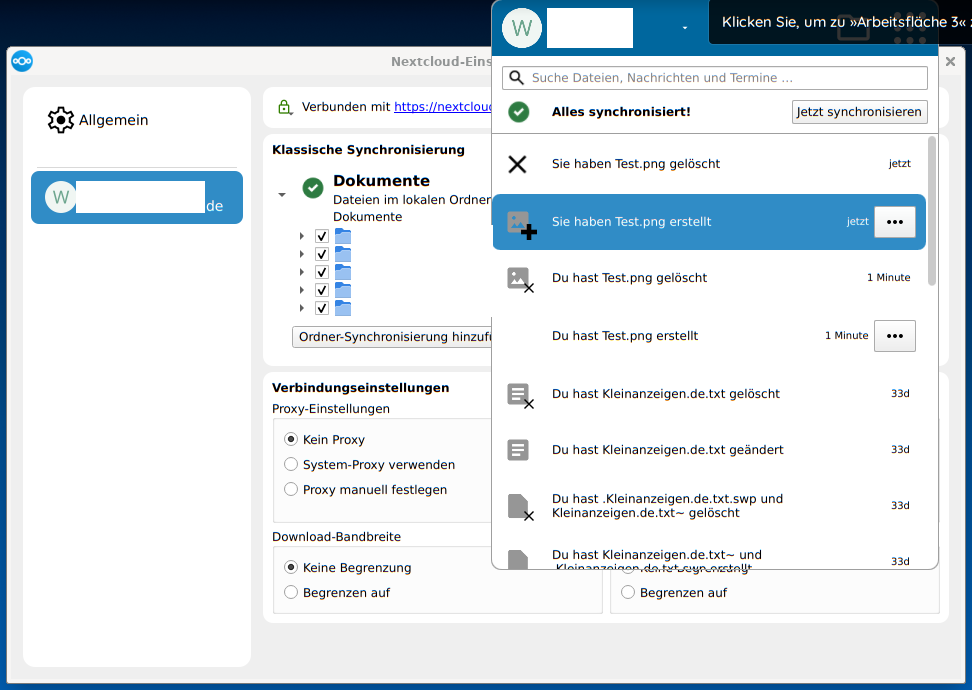The height and width of the screenshot is (690, 972).
Task: Click the Sie haben Test.png erstellt entry text
Action: point(632,222)
